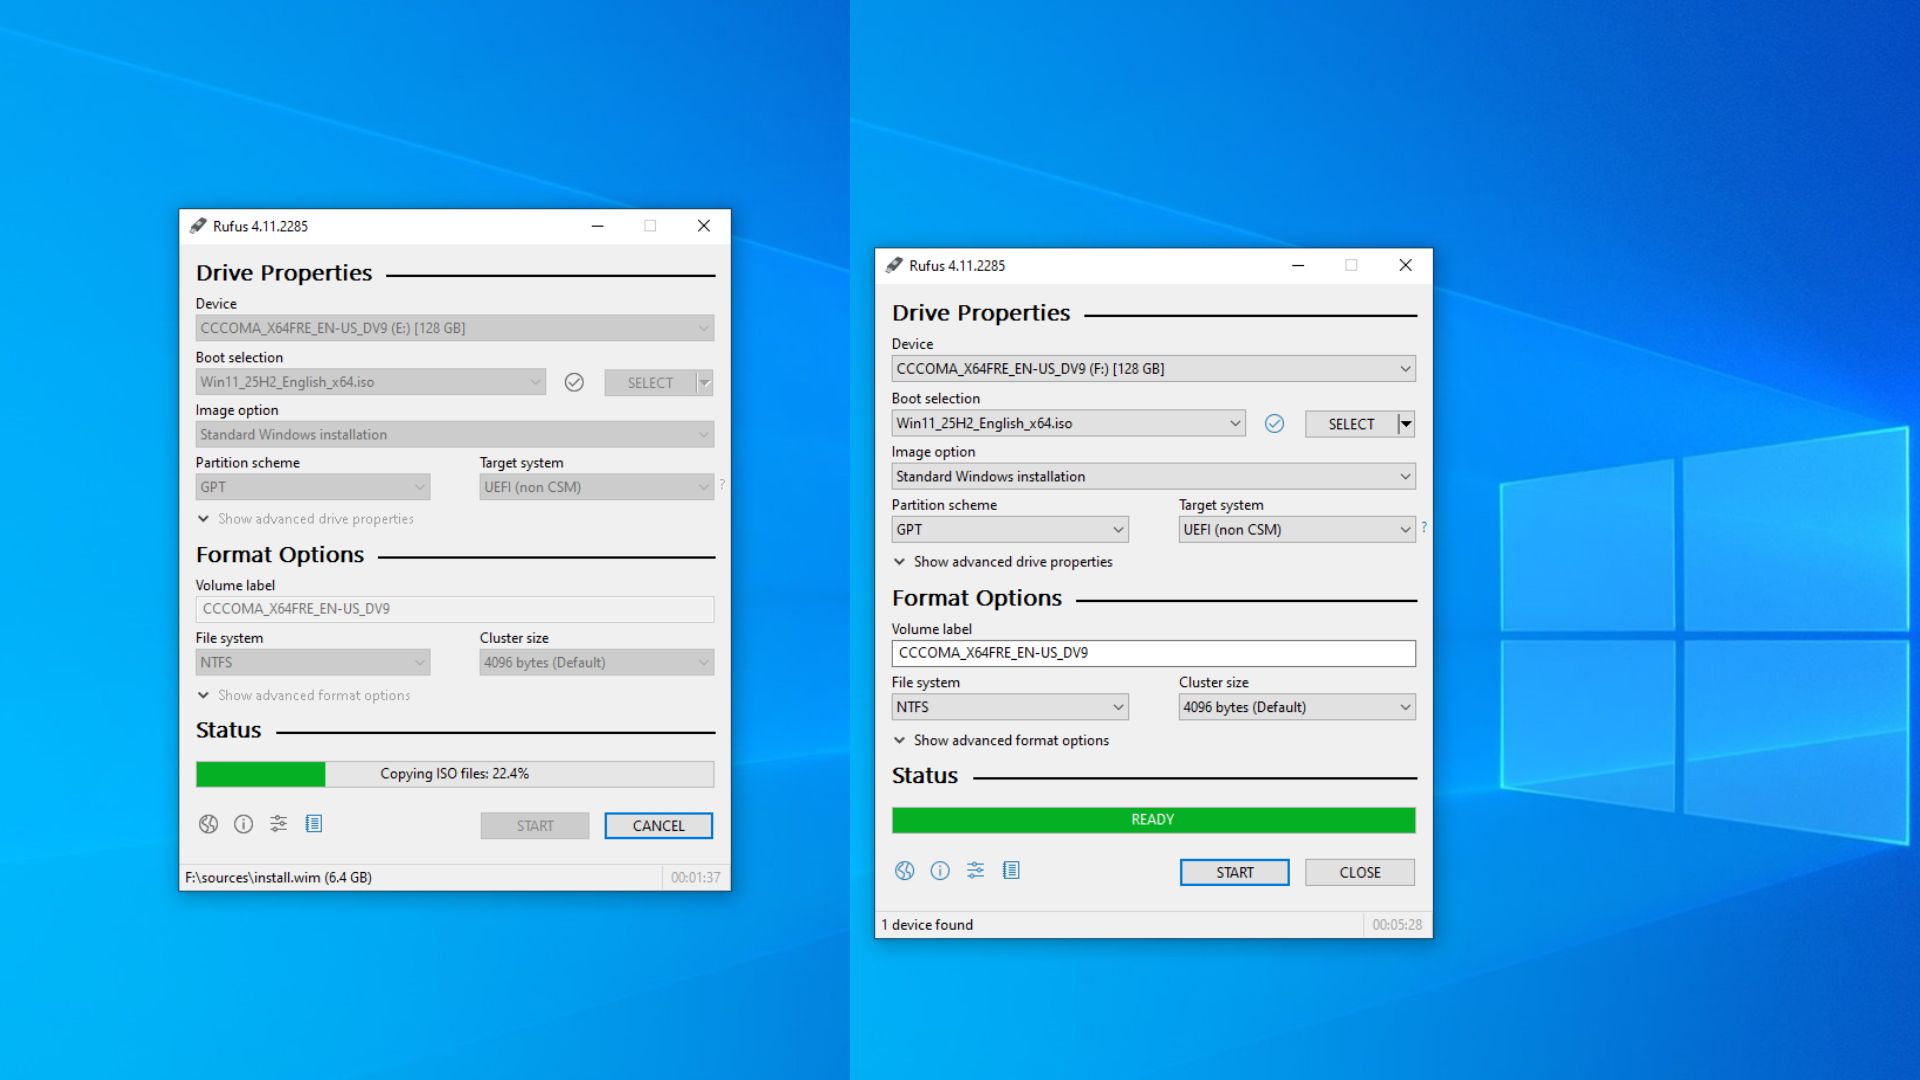The height and width of the screenshot is (1080, 1920).
Task: Cancel the ISO copy in progress
Action: click(x=658, y=825)
